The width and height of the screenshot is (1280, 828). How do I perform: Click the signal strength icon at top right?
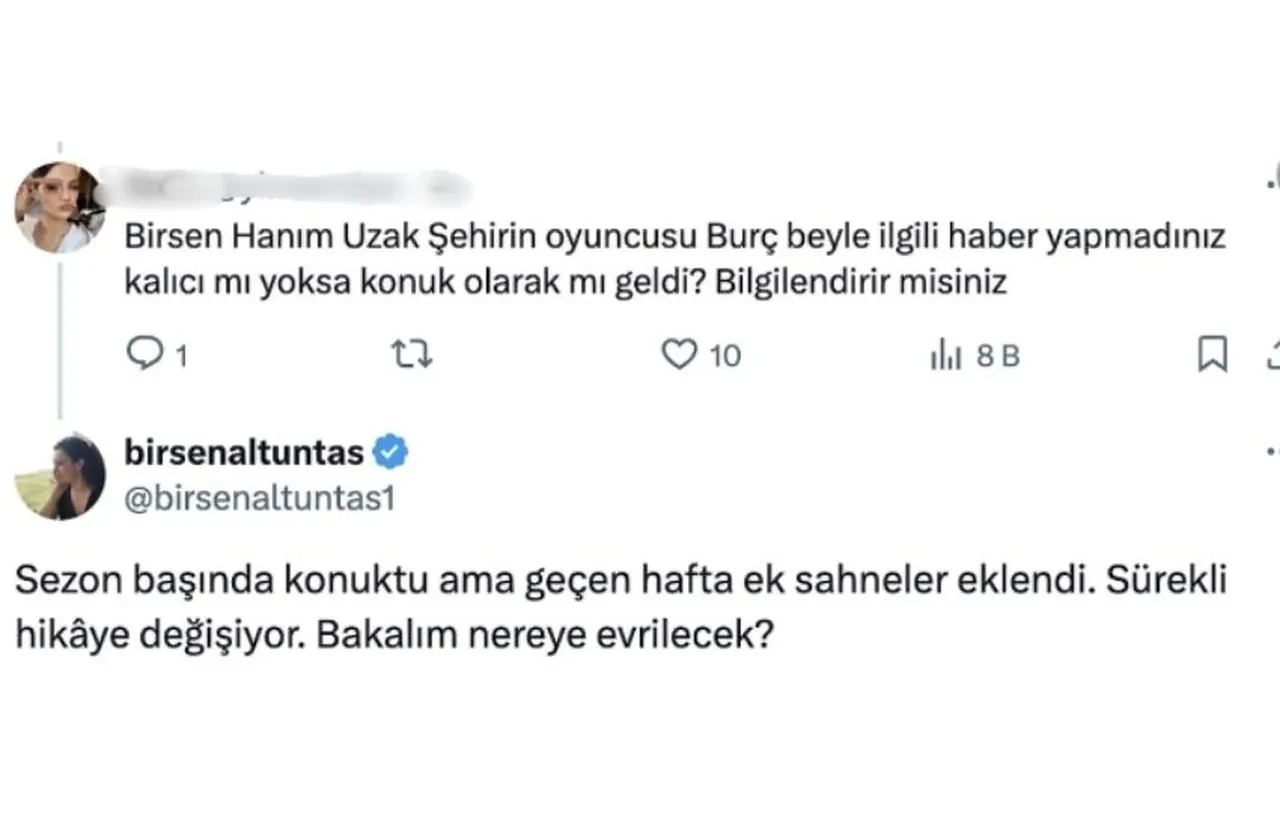tap(1272, 183)
